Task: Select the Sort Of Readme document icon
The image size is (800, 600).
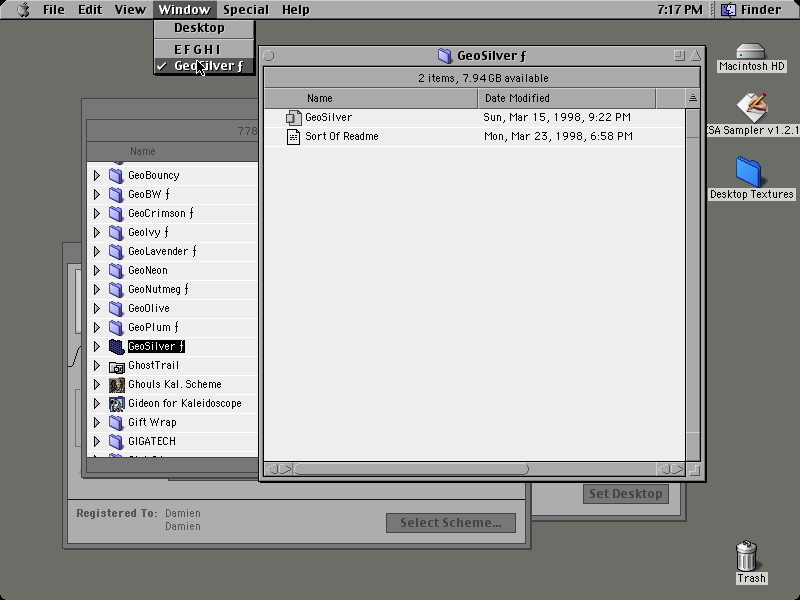Action: point(293,137)
